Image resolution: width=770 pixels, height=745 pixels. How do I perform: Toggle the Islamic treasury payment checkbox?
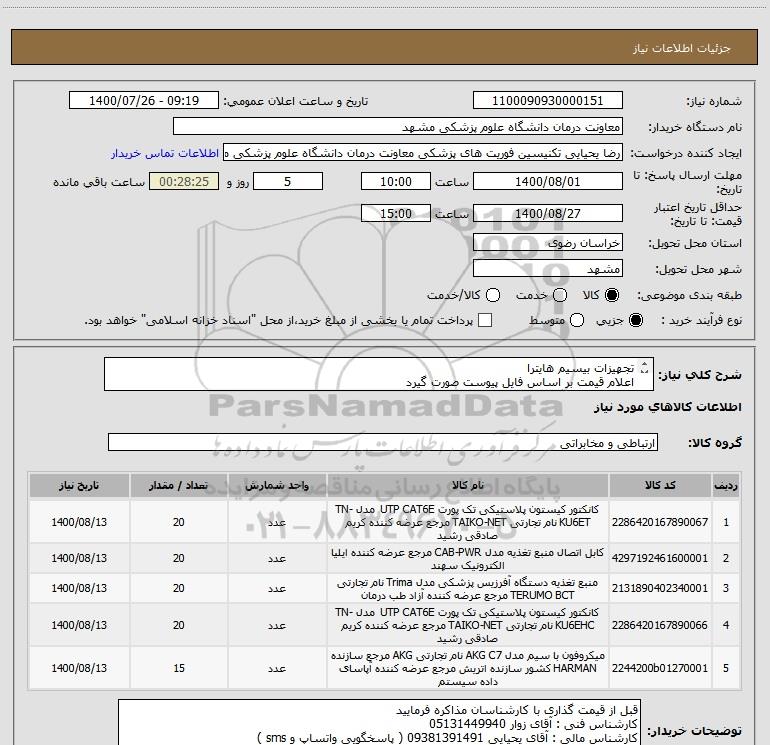tap(485, 320)
